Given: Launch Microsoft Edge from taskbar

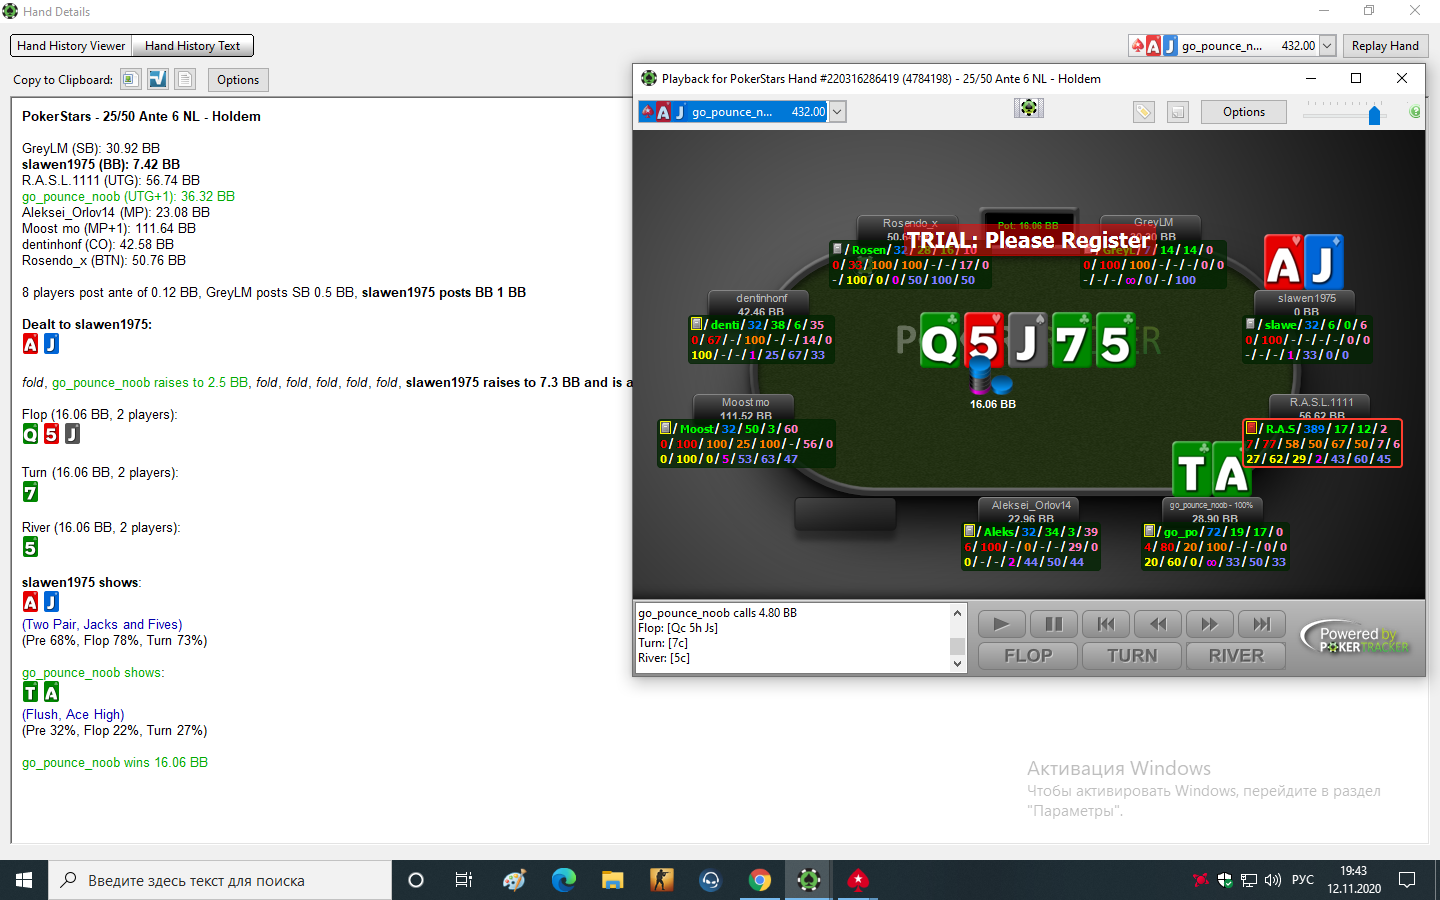Looking at the screenshot, I should click(564, 880).
